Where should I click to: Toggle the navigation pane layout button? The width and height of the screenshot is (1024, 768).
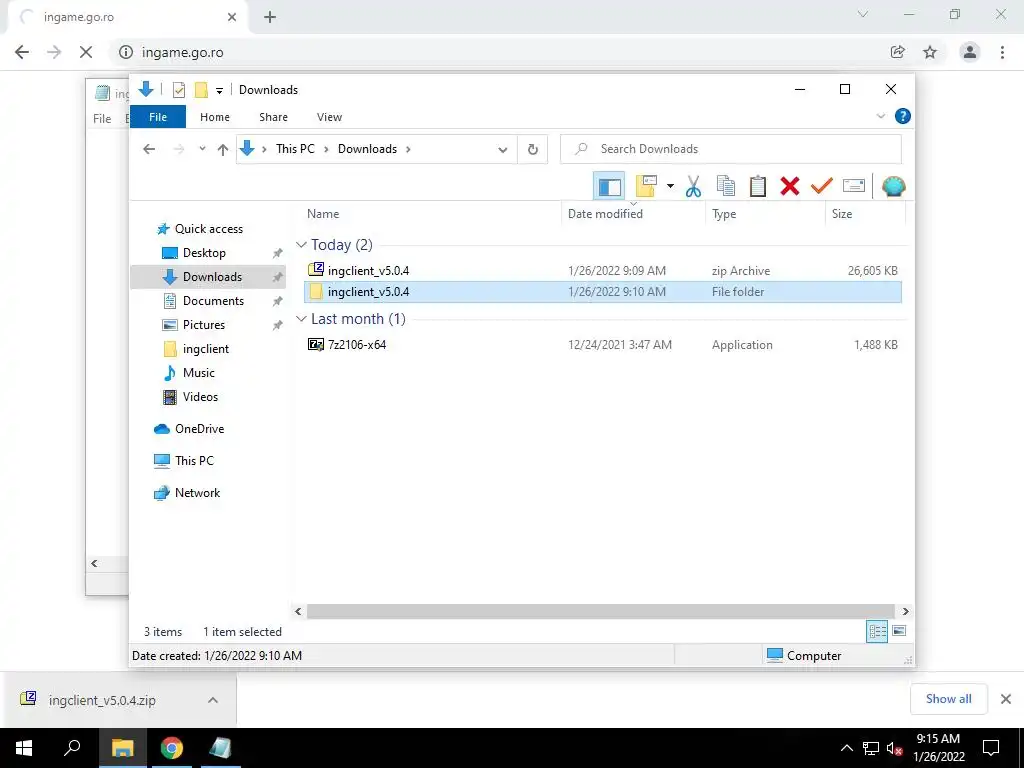point(609,187)
